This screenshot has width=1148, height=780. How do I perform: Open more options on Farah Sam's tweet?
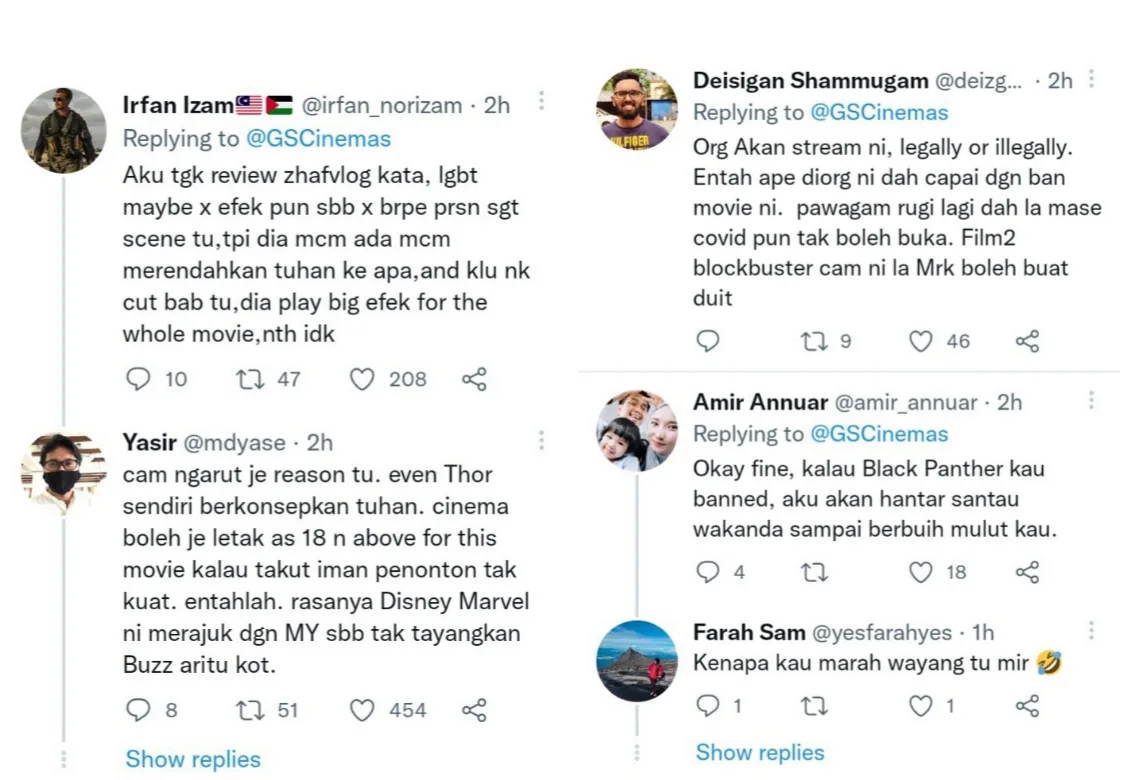pyautogui.click(x=1091, y=630)
